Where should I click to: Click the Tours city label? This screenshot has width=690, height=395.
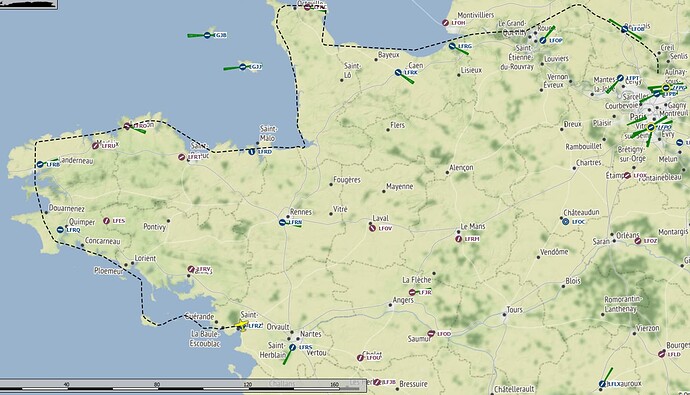[514, 310]
